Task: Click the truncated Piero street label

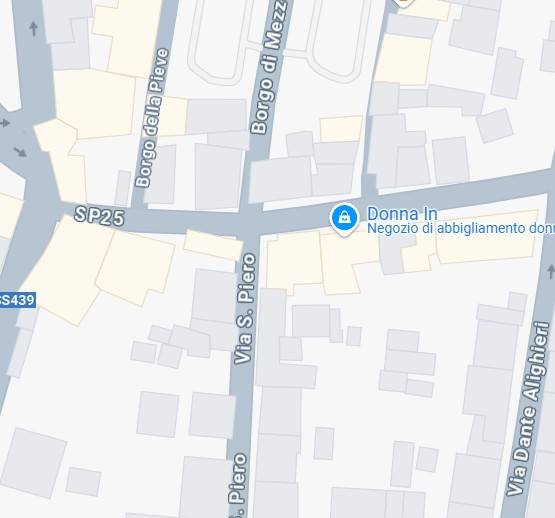Action: [x=238, y=485]
